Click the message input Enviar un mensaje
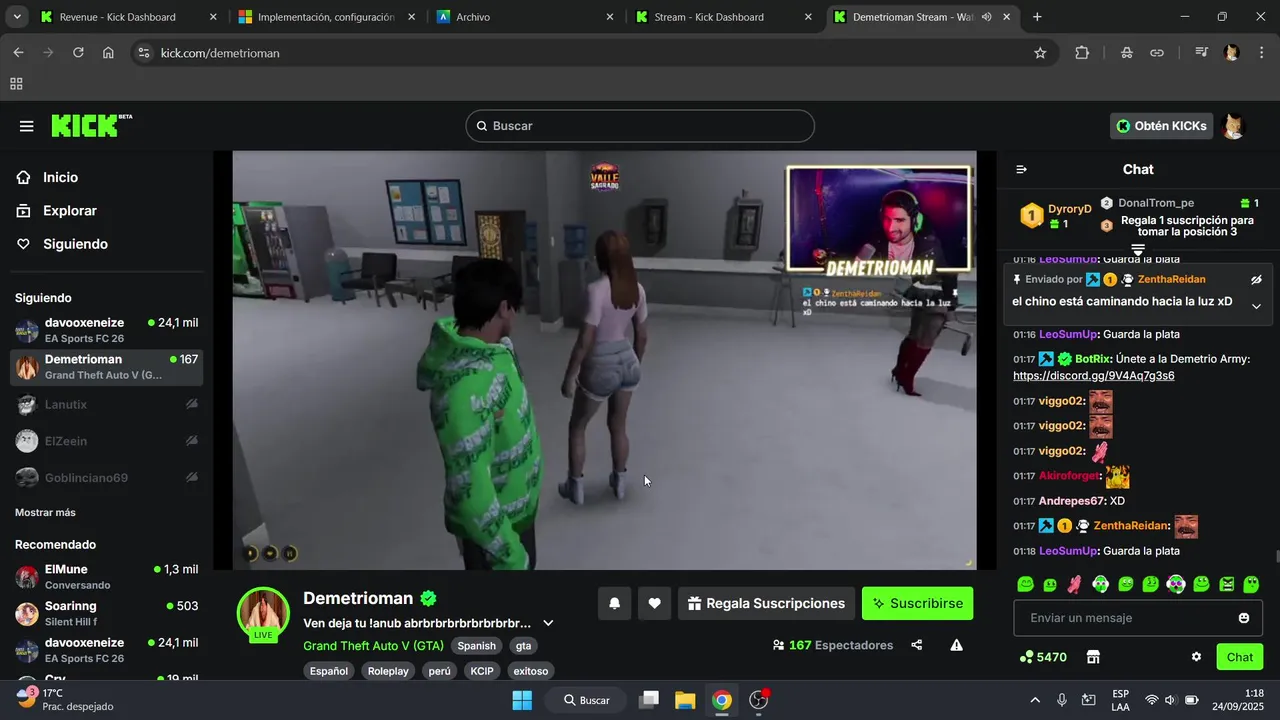Viewport: 1280px width, 720px height. pos(1124,618)
